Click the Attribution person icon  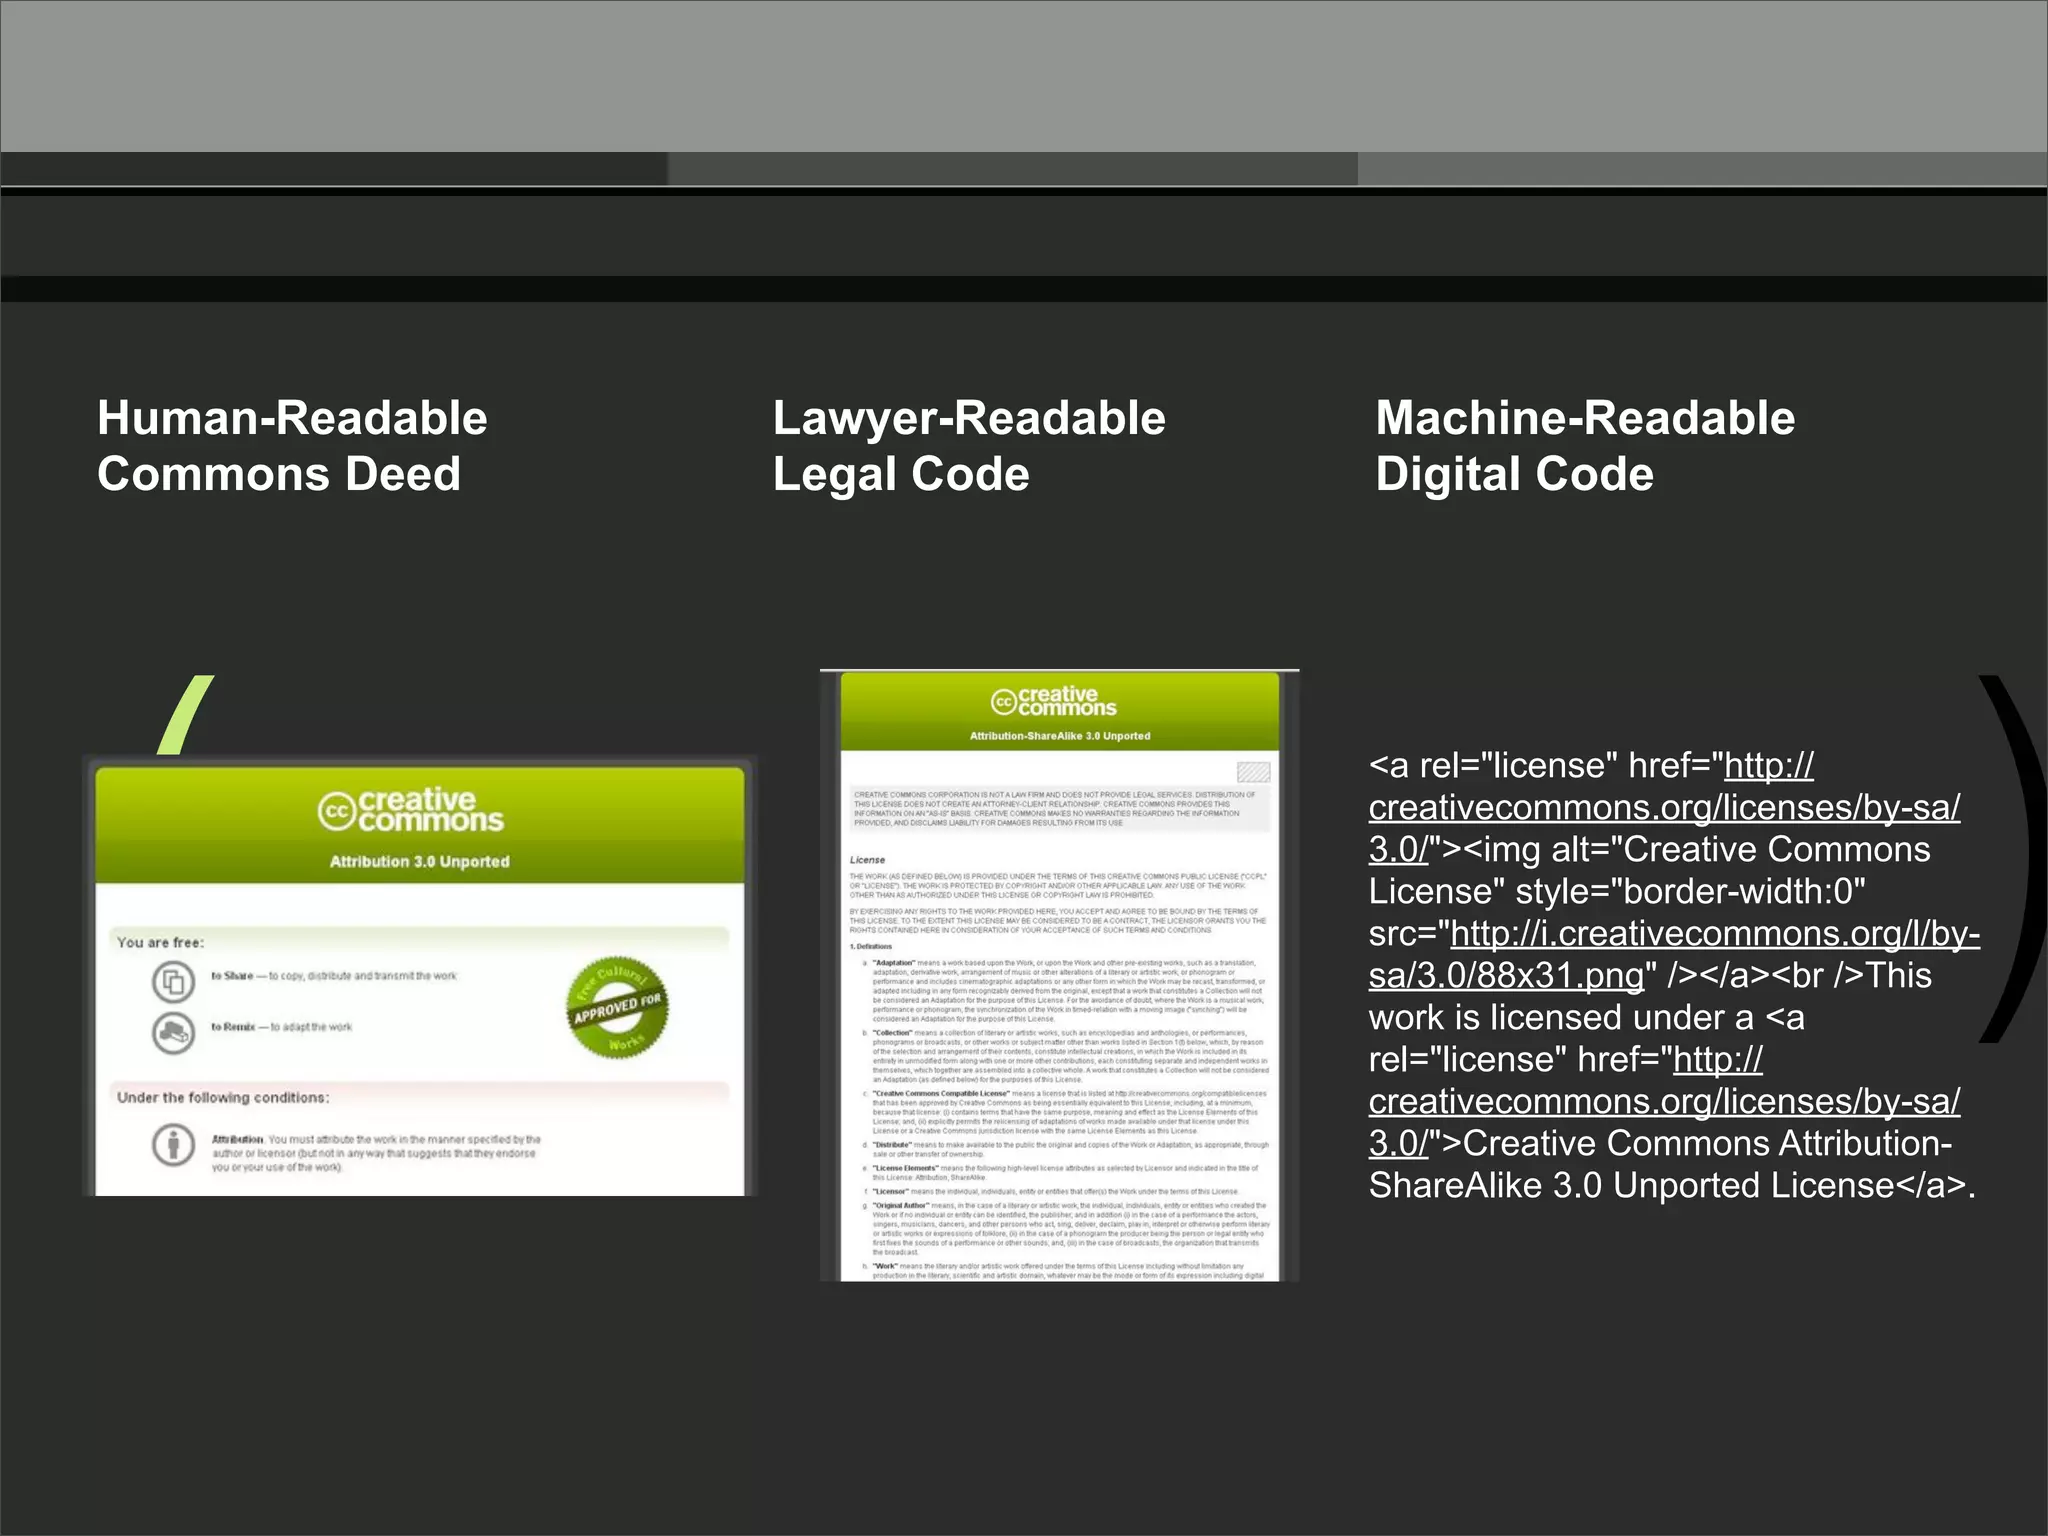pyautogui.click(x=173, y=1144)
